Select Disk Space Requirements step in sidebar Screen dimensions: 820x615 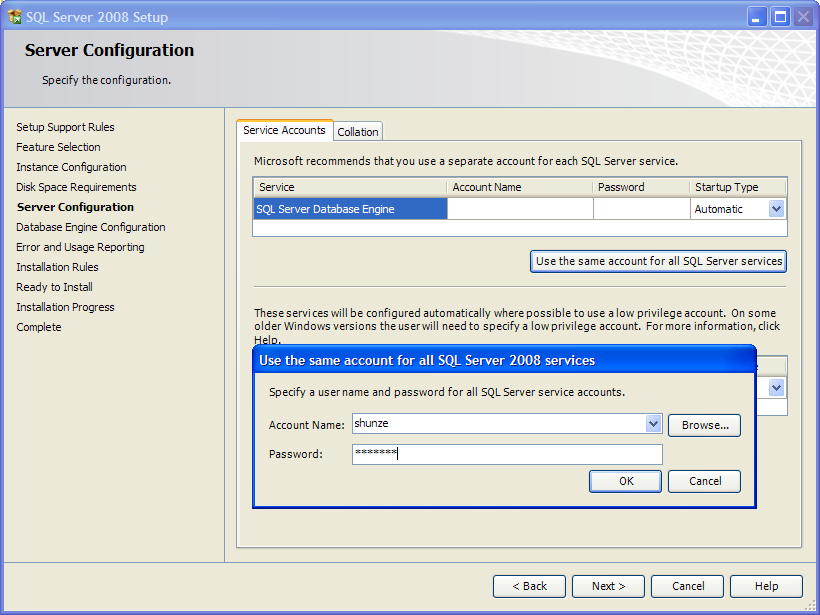76,187
